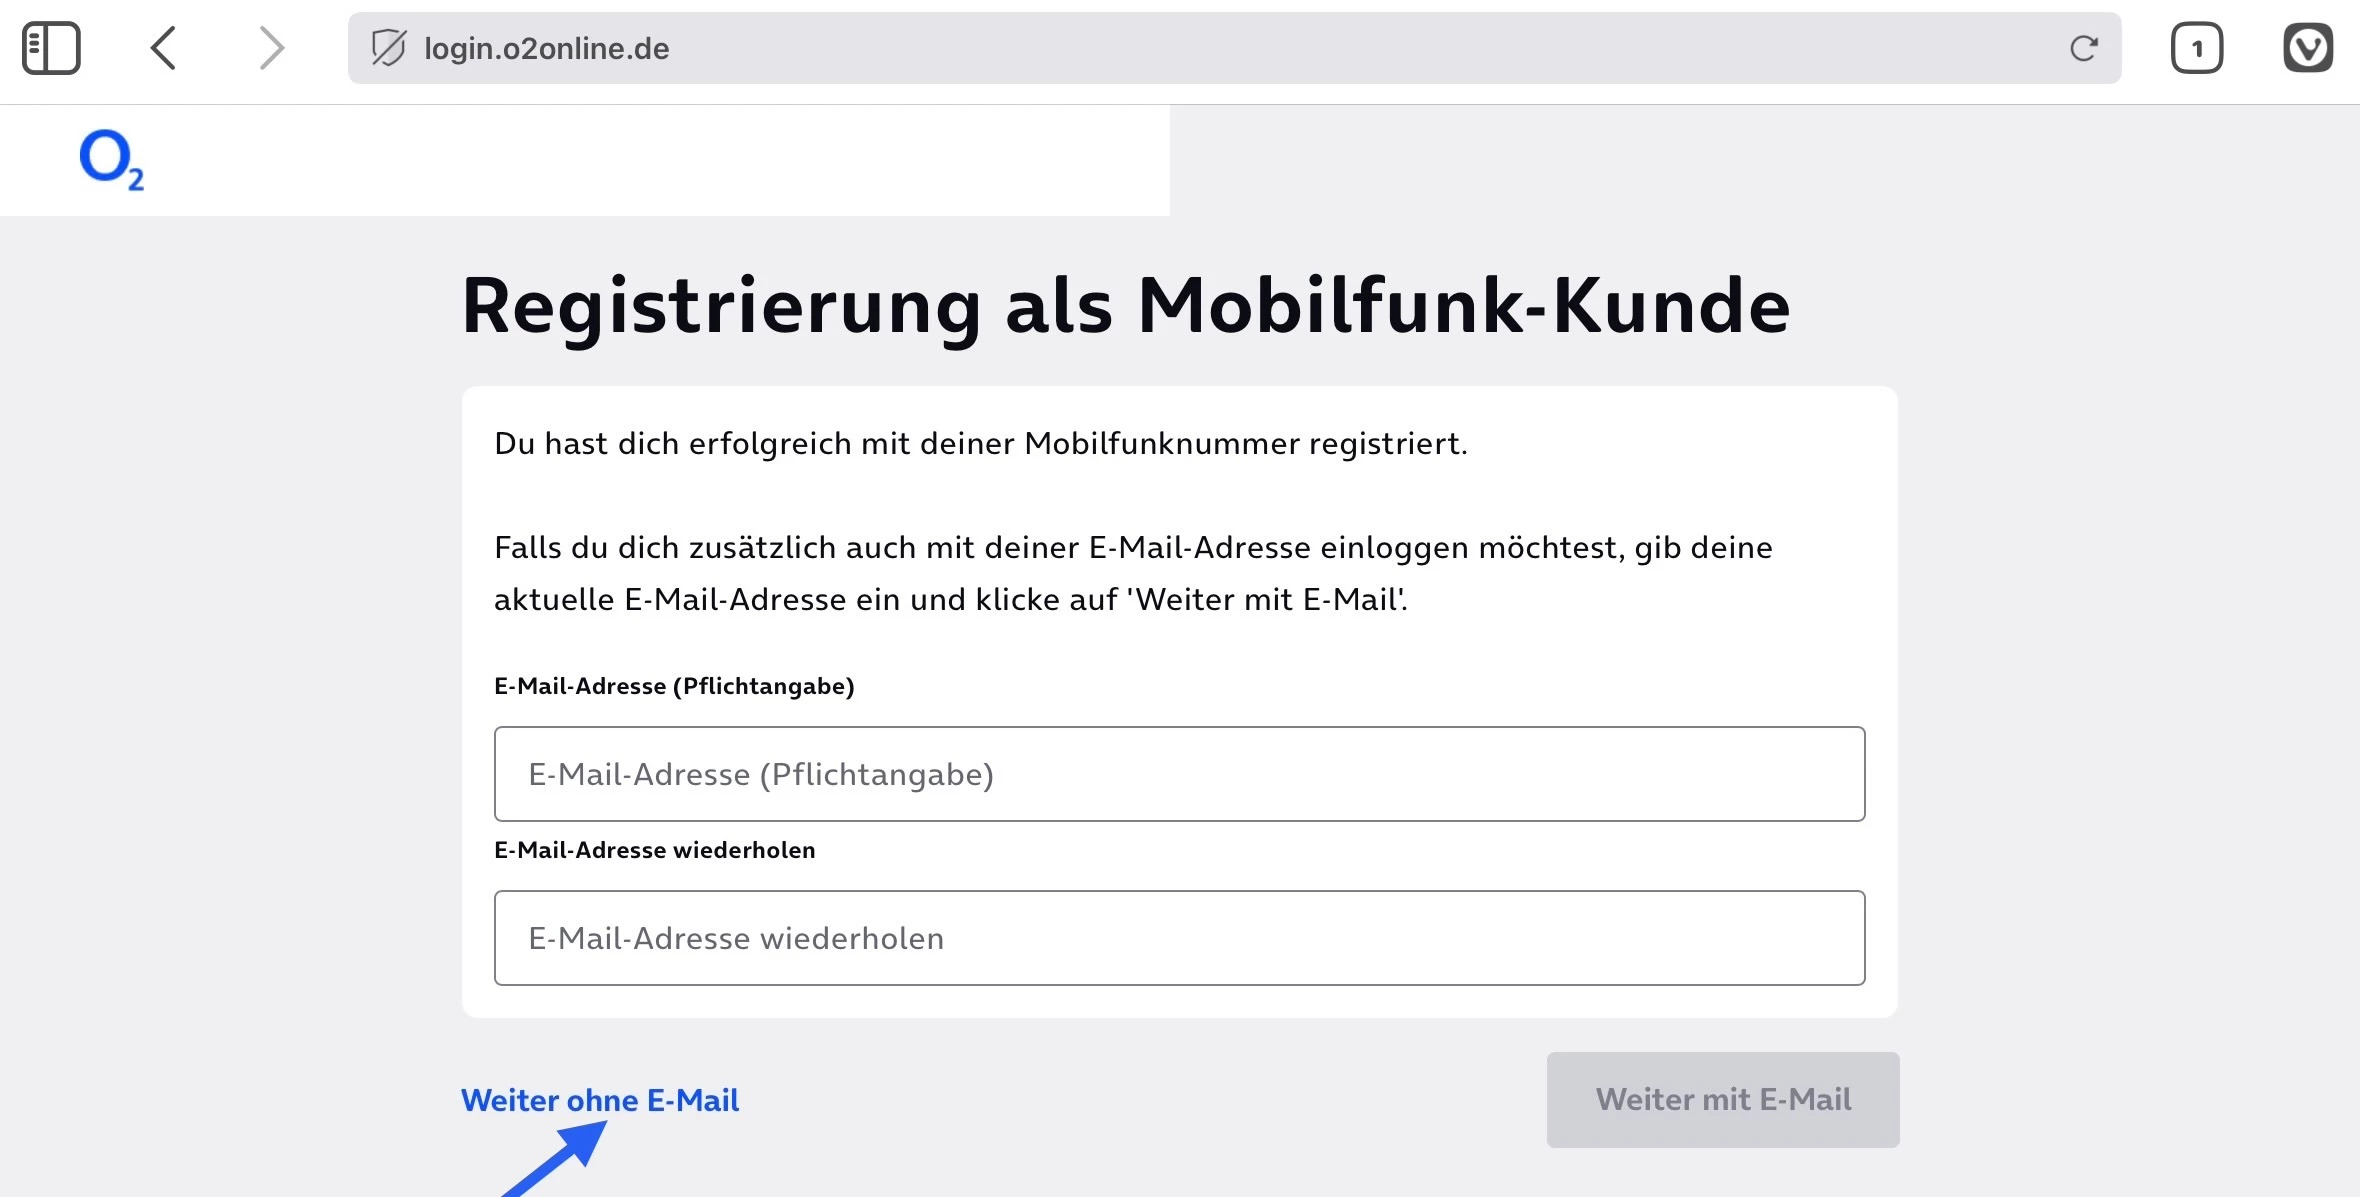Click the E-Mail-Adresse (Pflichtangabe) input box
This screenshot has width=2360, height=1197.
pos(1179,774)
